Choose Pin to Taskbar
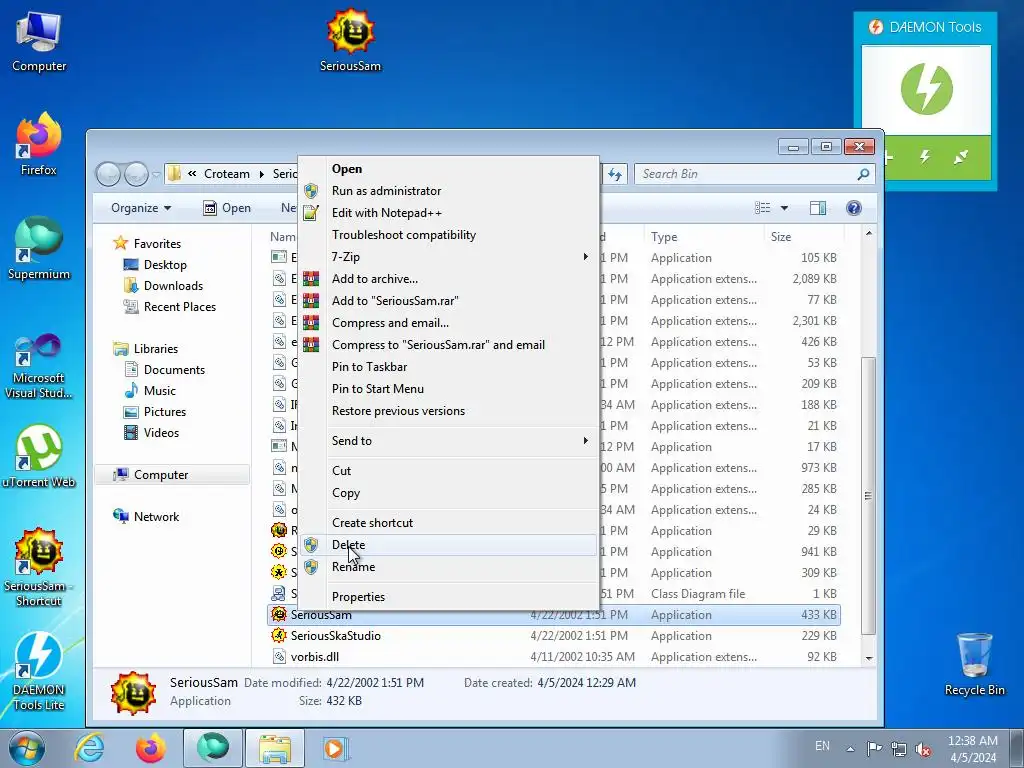Viewport: 1024px width, 768px height. coord(451,366)
